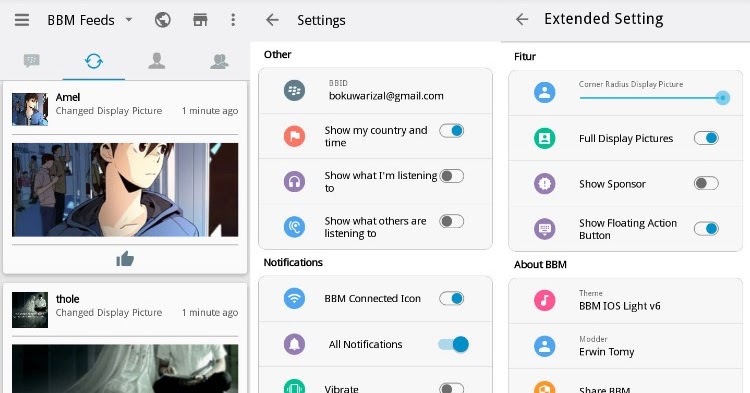
Task: Toggle the Vibrate switch
Action: coord(452,388)
